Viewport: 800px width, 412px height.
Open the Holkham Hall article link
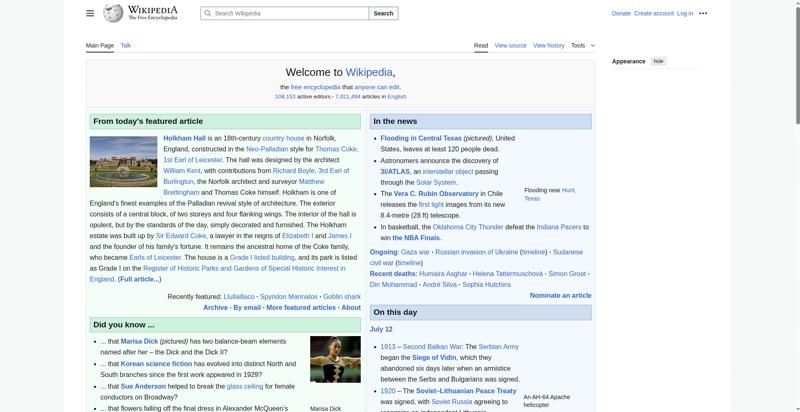click(x=184, y=138)
